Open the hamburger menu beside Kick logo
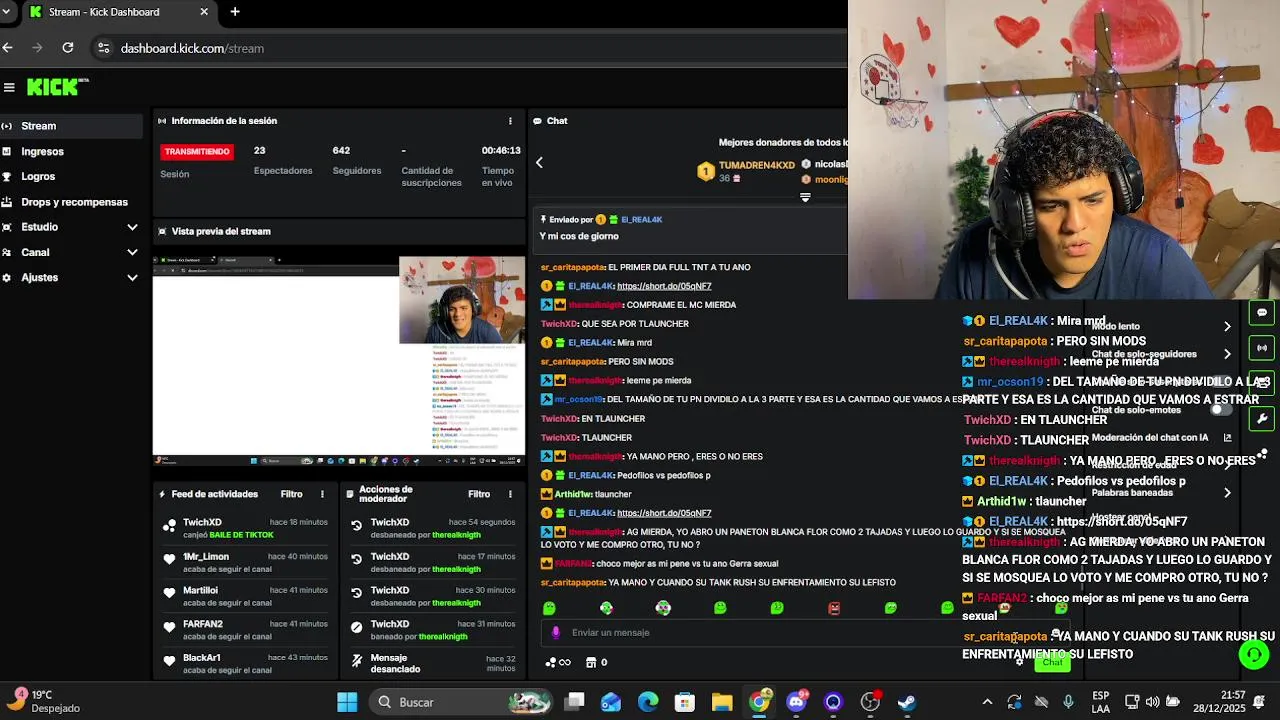Viewport: 1280px width, 720px height. pos(9,87)
